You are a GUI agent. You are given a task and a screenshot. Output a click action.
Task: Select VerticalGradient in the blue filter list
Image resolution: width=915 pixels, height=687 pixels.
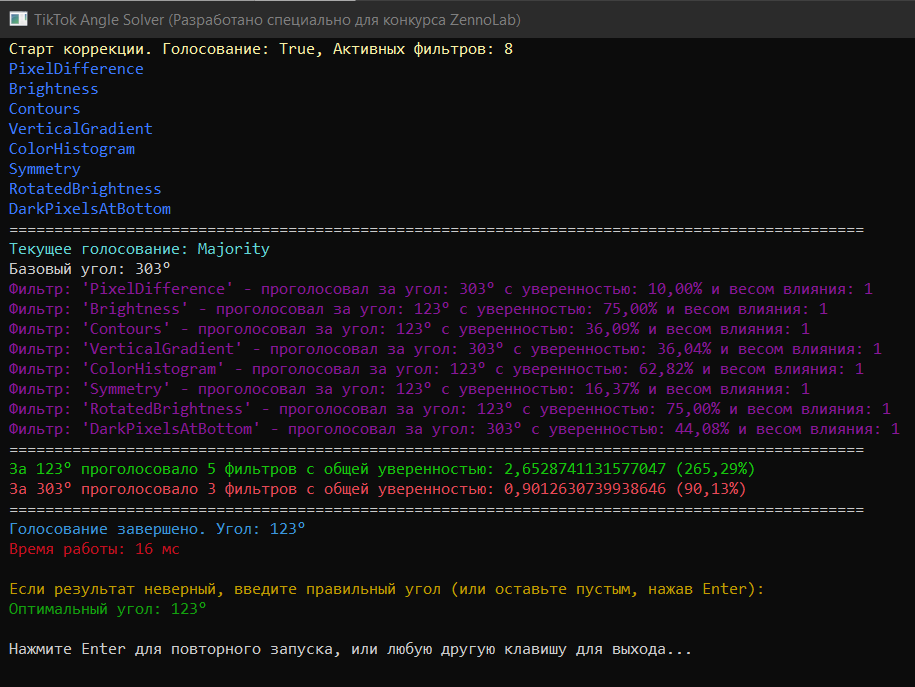81,129
